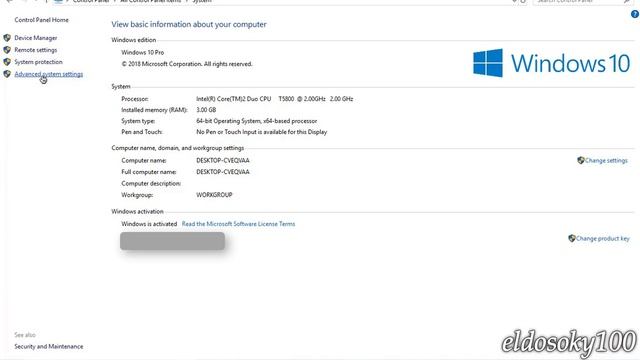
Task: Click the shield icon beside Device Manager
Action: (x=7, y=38)
